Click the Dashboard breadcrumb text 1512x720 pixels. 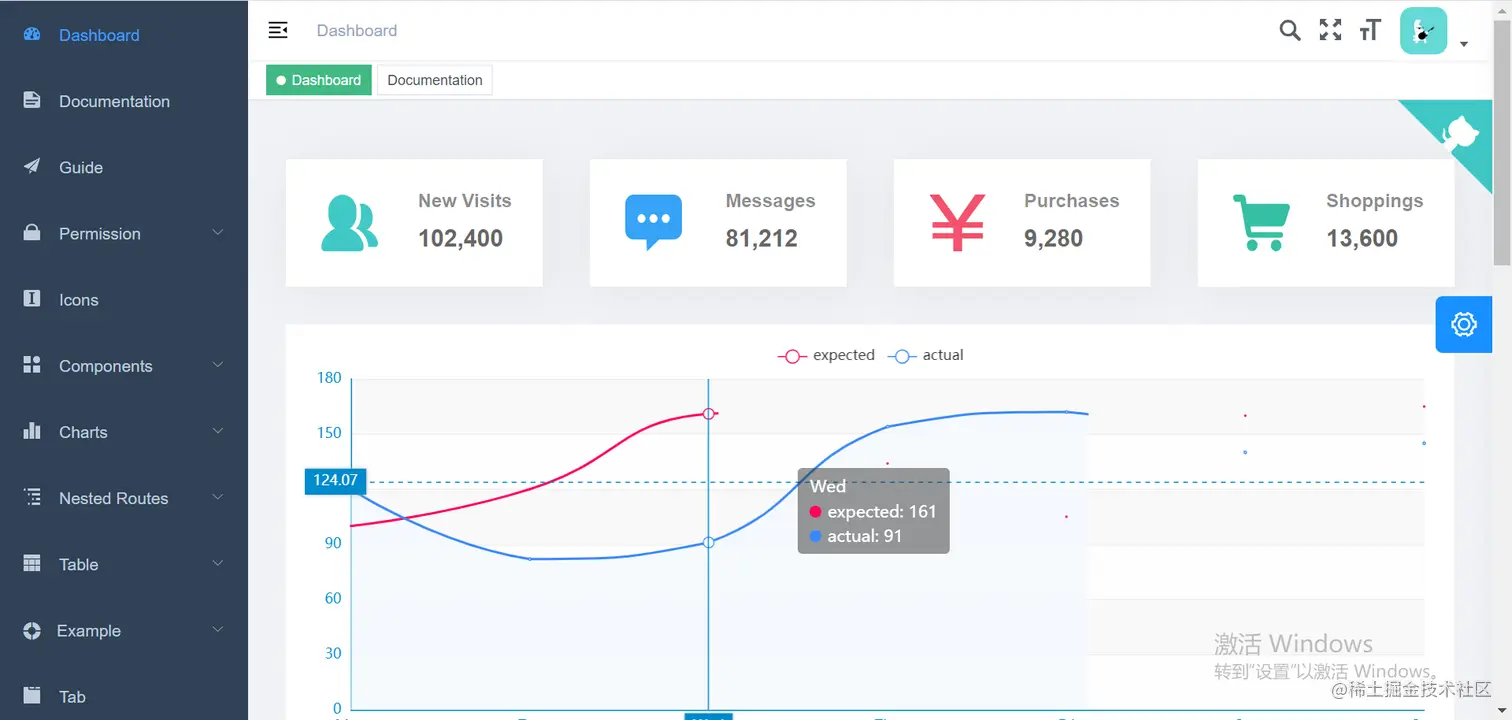pyautogui.click(x=357, y=31)
